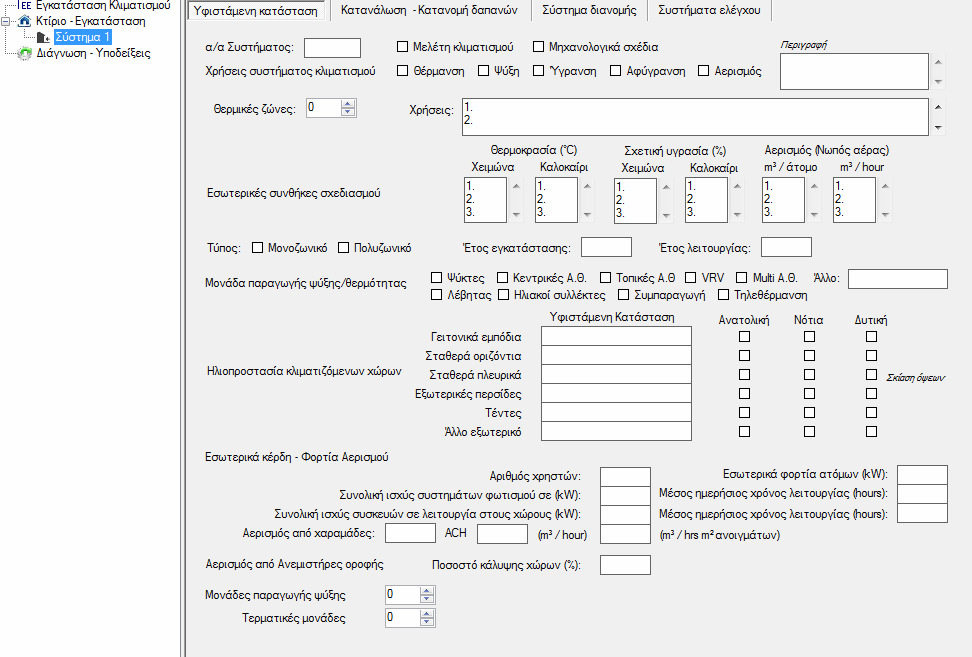Image resolution: width=972 pixels, height=657 pixels.
Task: Collapse the Κτίριο - Εγκατάσταση tree node
Action: coord(6,21)
